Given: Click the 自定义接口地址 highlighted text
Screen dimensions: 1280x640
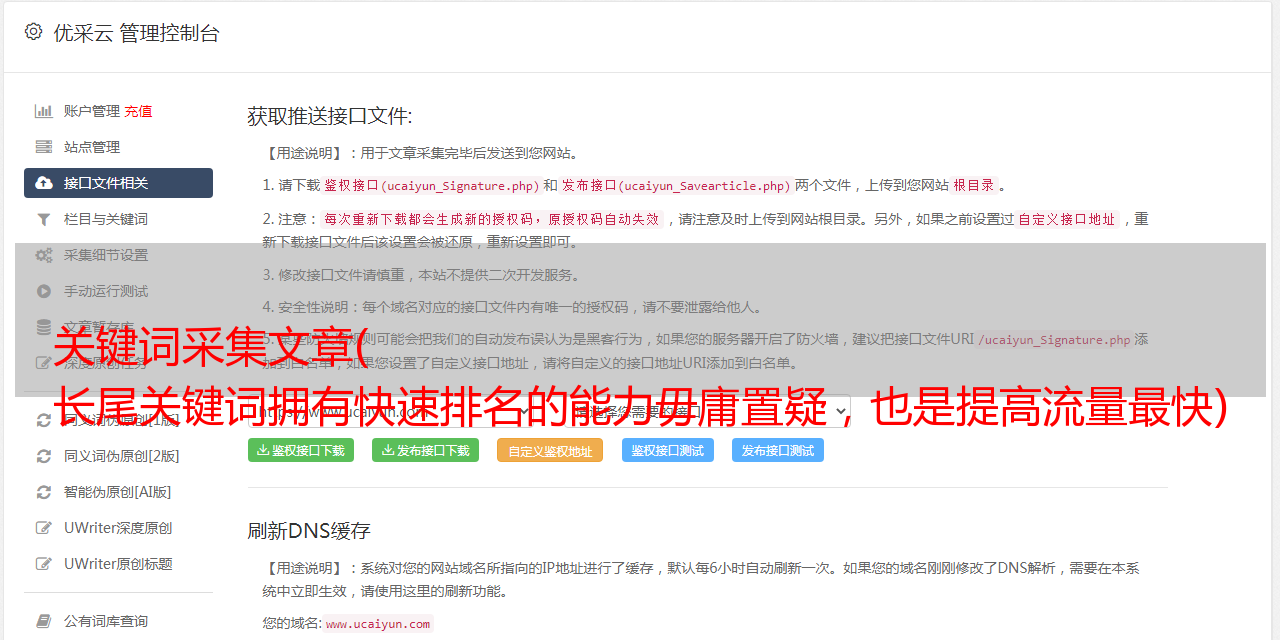Looking at the screenshot, I should click(x=1067, y=219).
